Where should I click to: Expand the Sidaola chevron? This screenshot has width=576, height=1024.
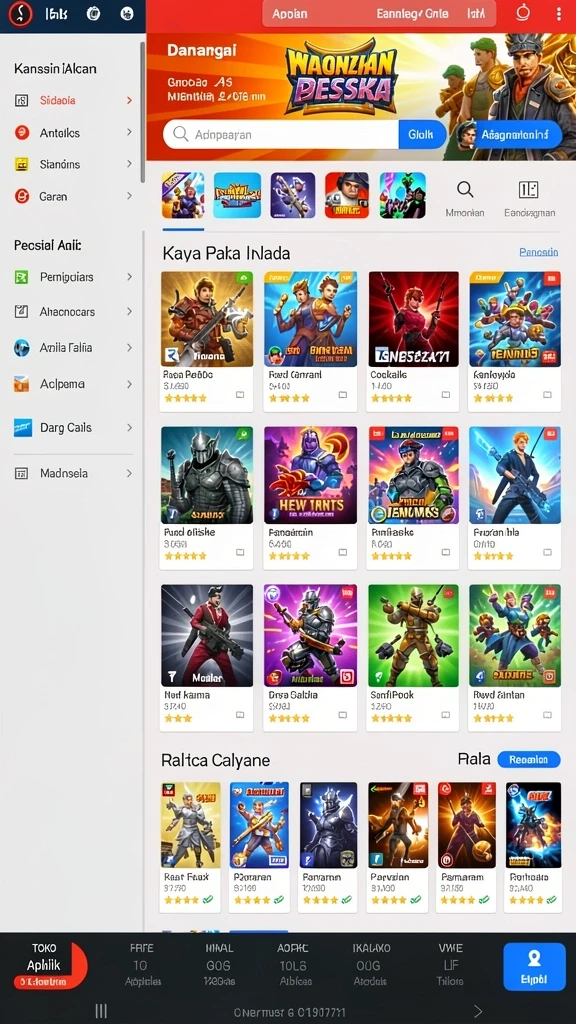129,101
